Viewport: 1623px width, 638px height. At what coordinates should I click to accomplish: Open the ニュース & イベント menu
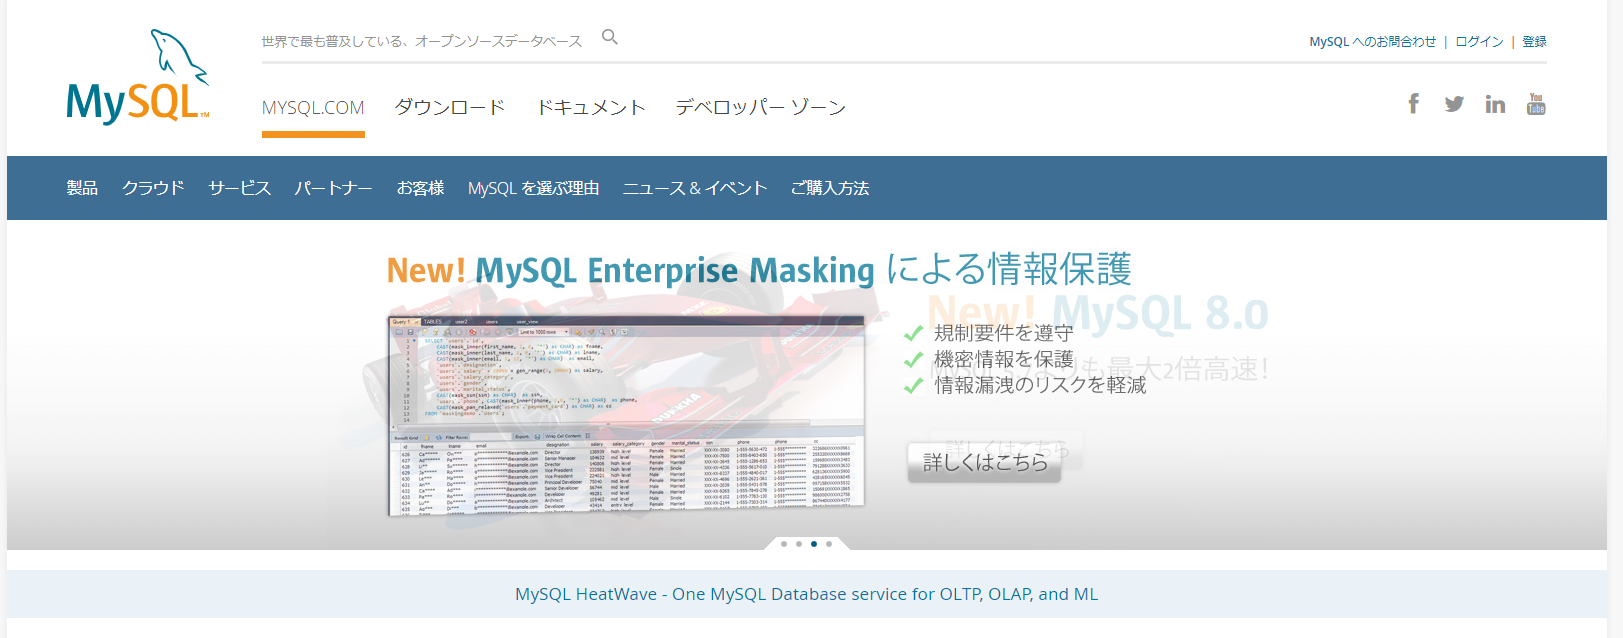point(695,188)
